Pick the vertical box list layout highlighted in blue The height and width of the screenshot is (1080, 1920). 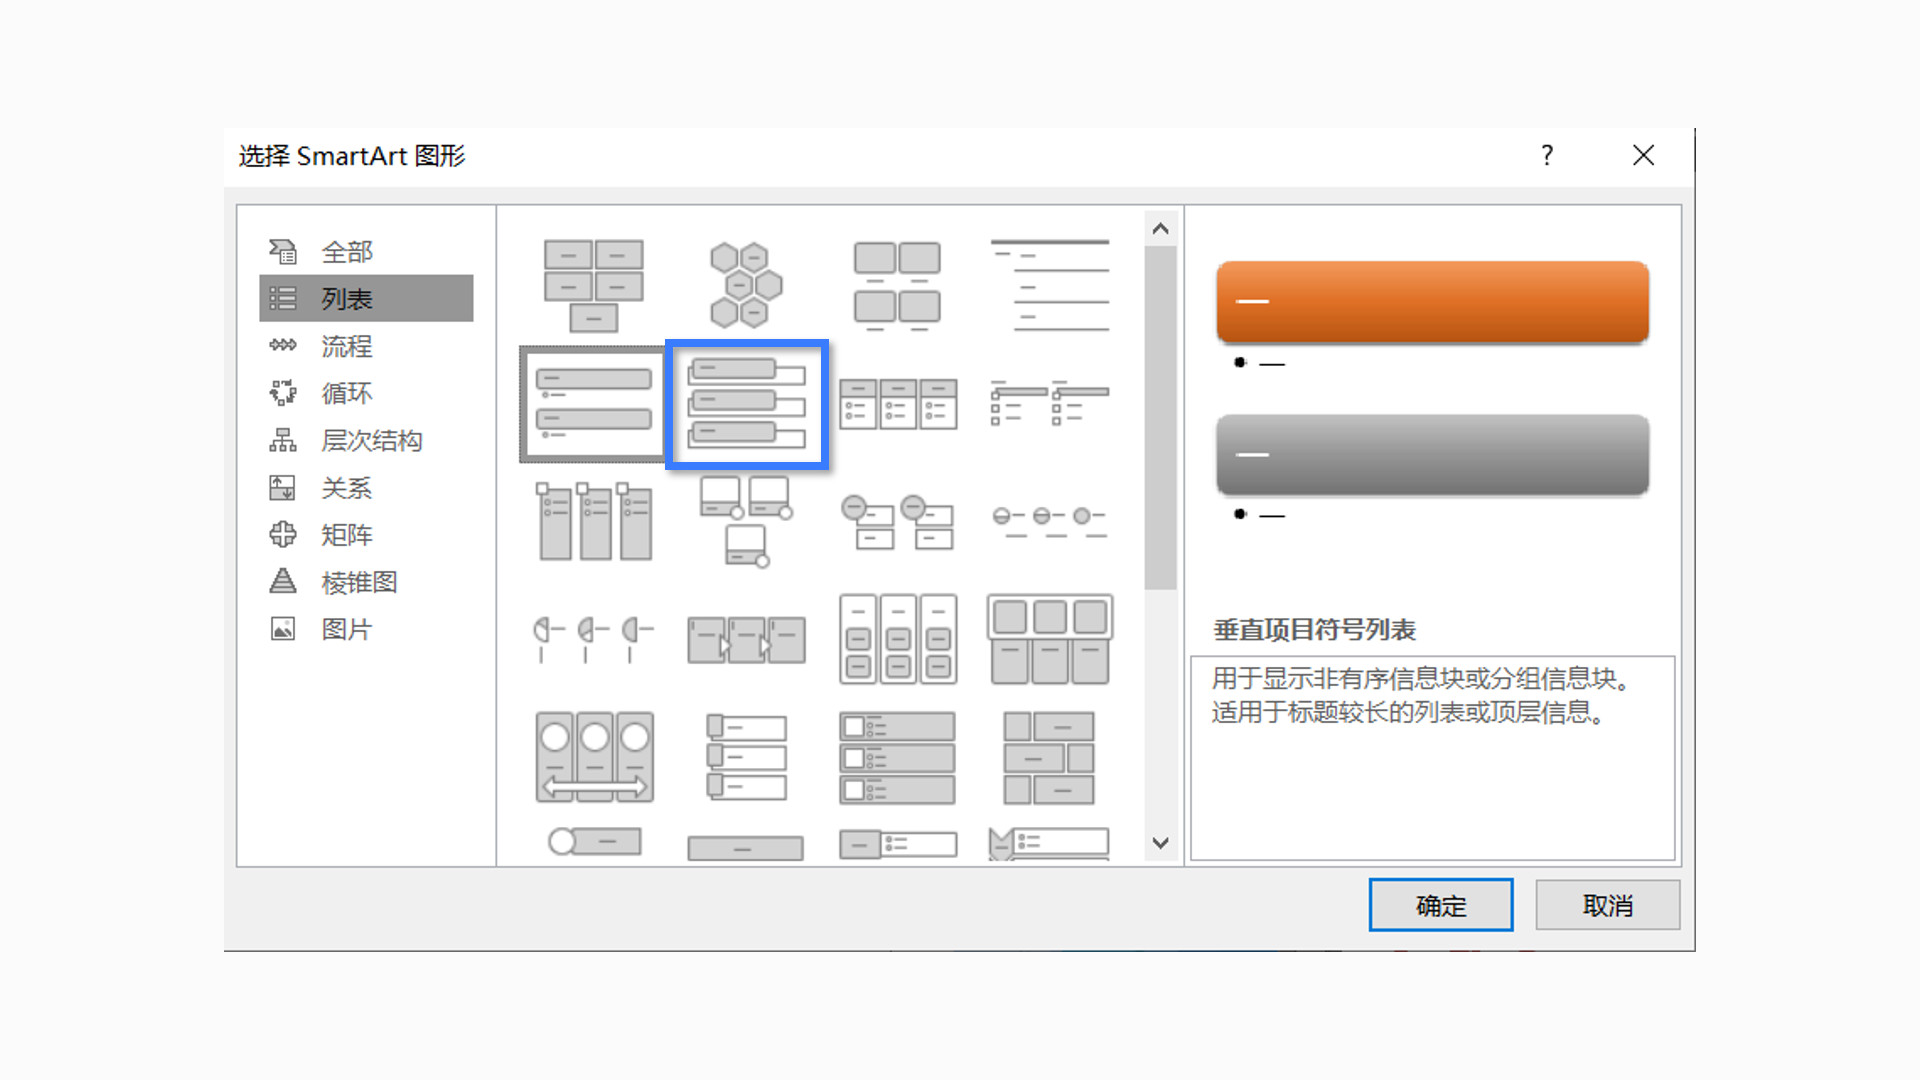point(747,404)
